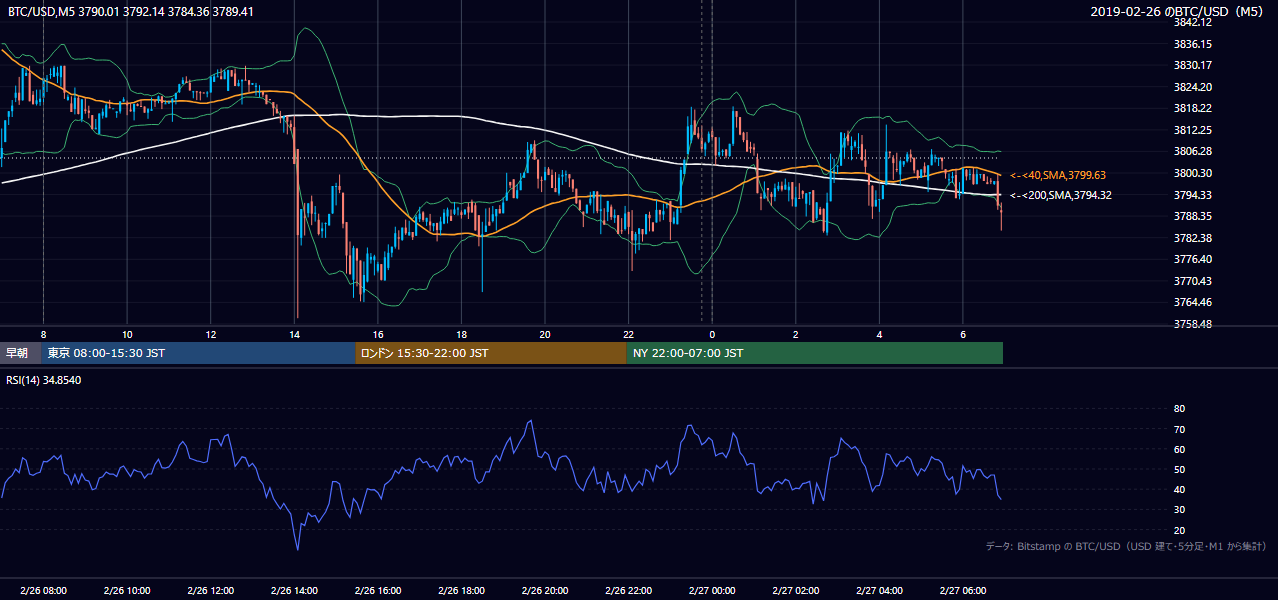Click bottom date label 2/26 08:00
The image size is (1278, 600).
tap(43, 591)
